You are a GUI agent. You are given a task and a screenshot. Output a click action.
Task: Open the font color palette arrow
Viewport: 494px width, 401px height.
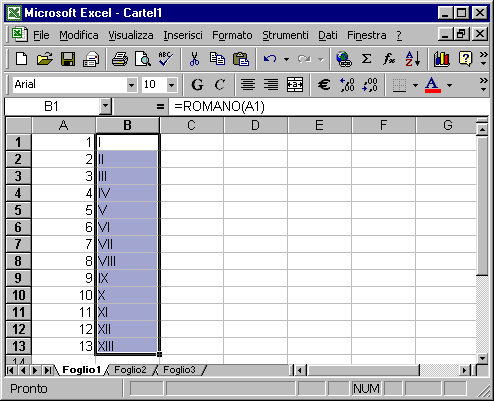[x=449, y=85]
